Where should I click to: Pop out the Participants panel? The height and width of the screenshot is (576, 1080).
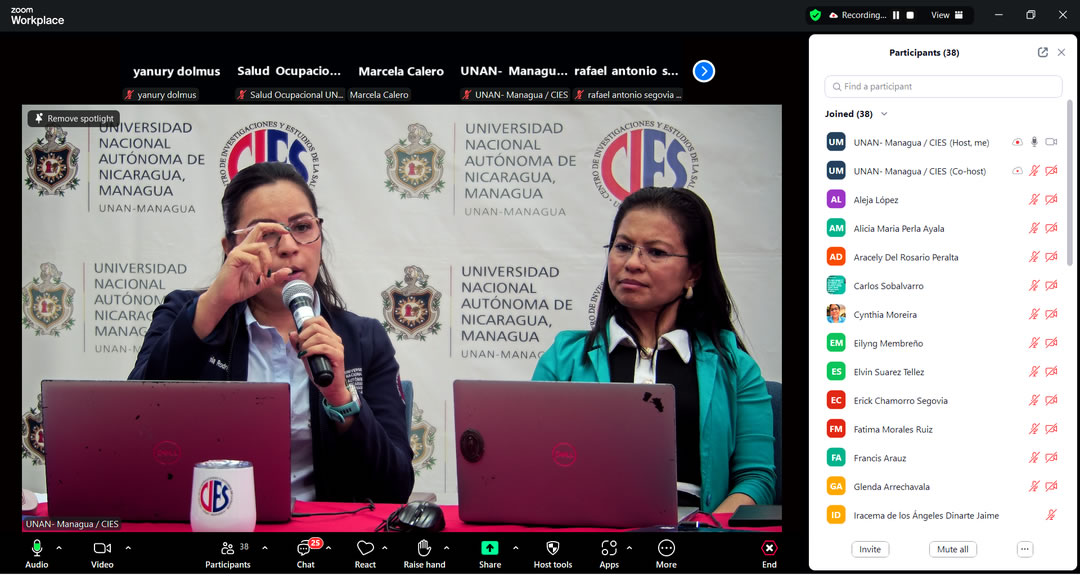pos(1043,52)
